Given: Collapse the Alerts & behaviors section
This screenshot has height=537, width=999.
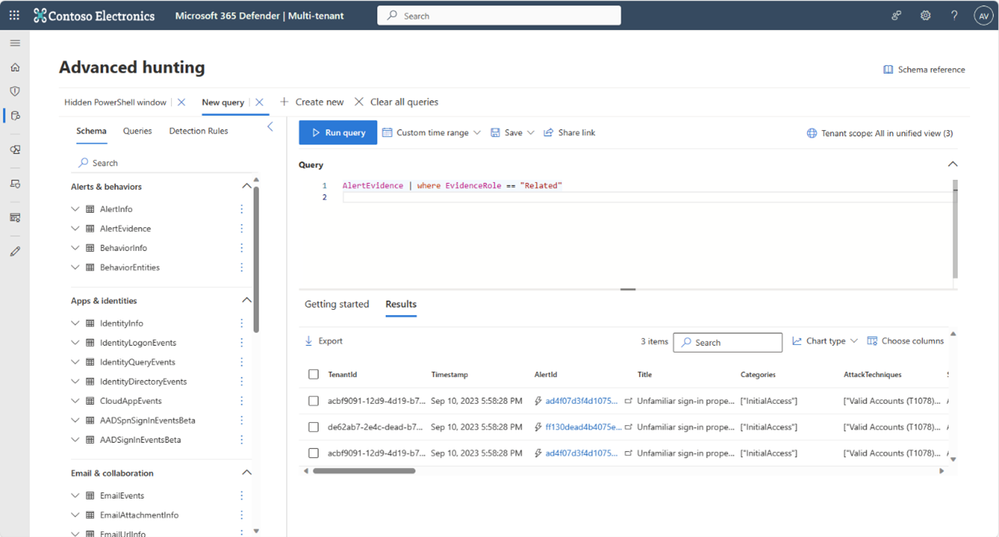Looking at the screenshot, I should (247, 186).
